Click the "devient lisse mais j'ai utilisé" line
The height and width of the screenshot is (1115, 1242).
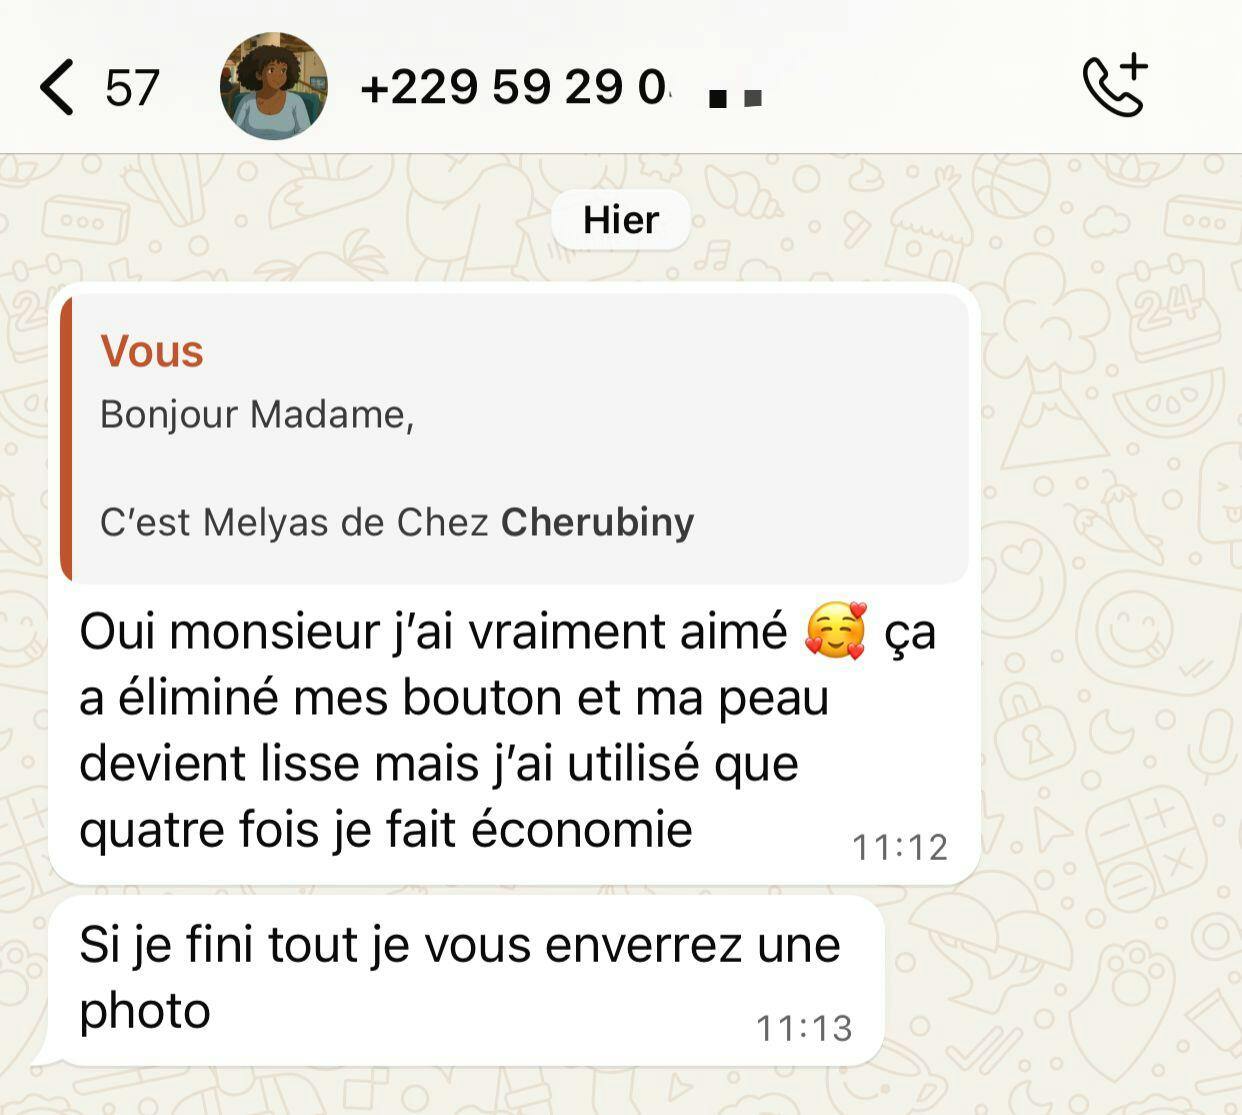click(x=439, y=764)
